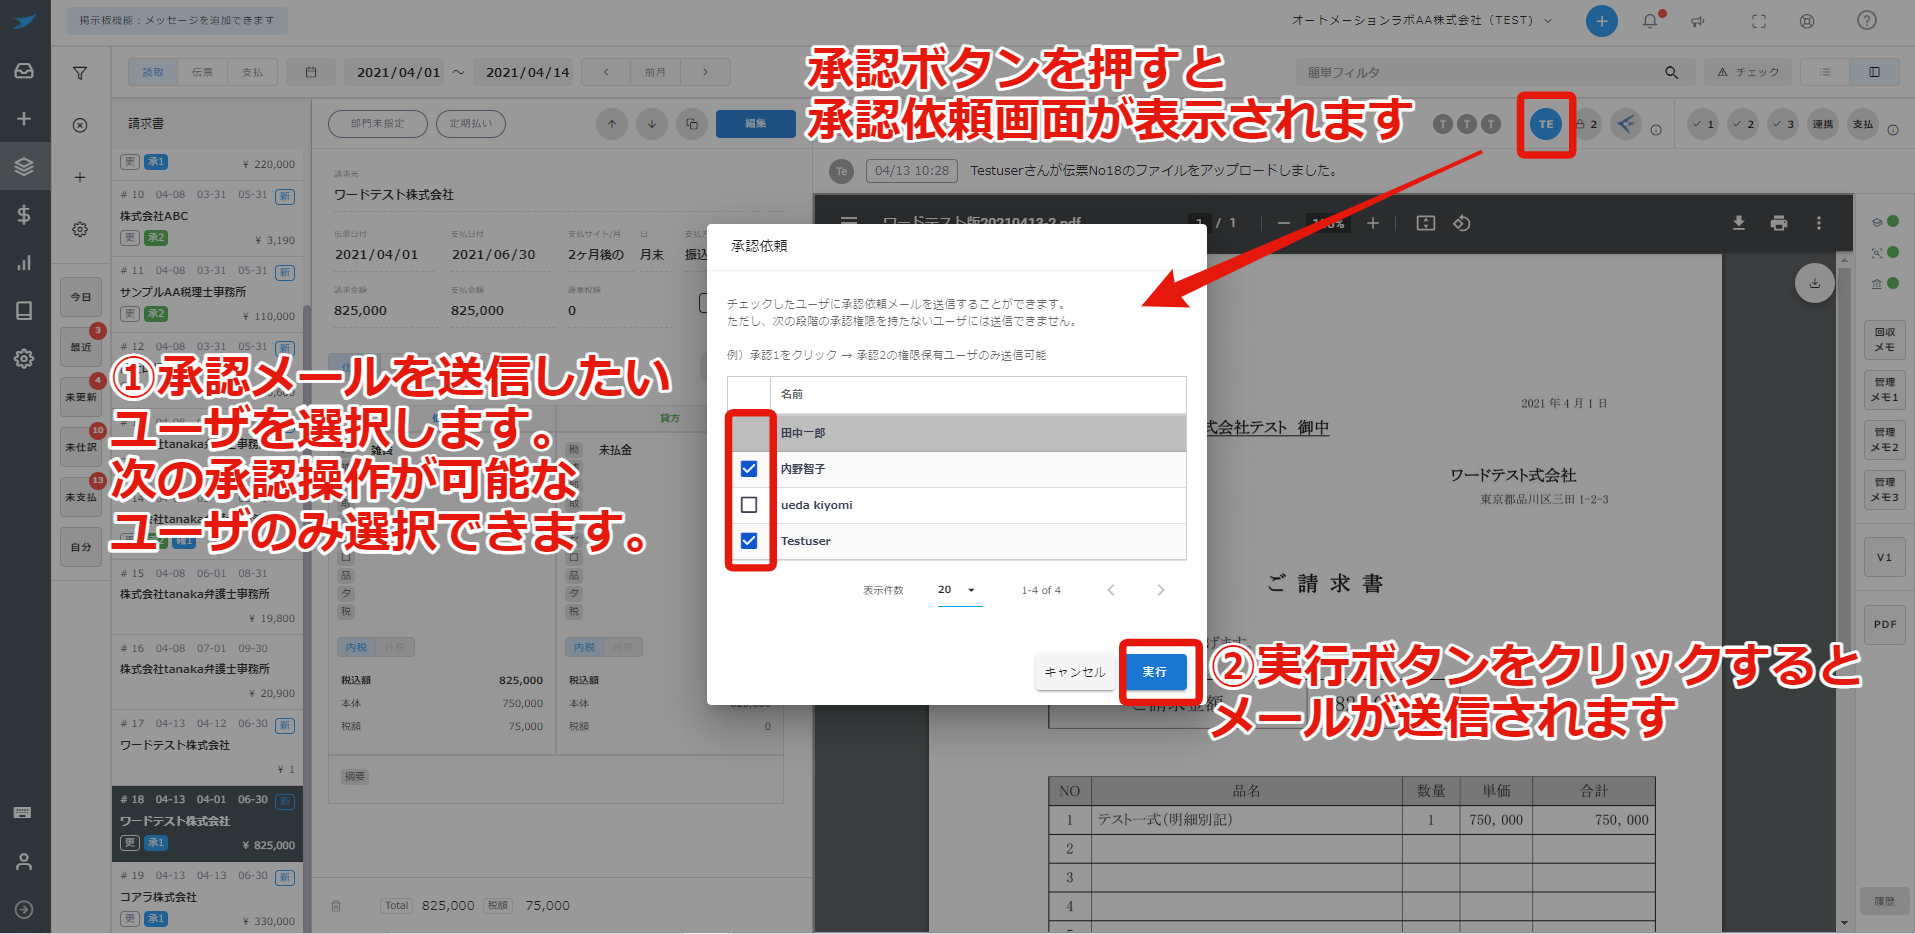The image size is (1915, 934).
Task: Click the チェック button
Action: (x=1748, y=72)
